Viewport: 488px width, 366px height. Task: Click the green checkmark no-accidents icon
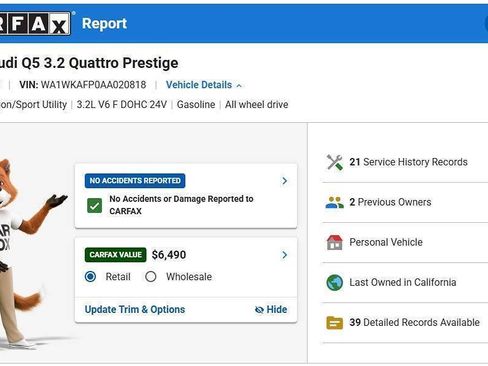pos(94,205)
